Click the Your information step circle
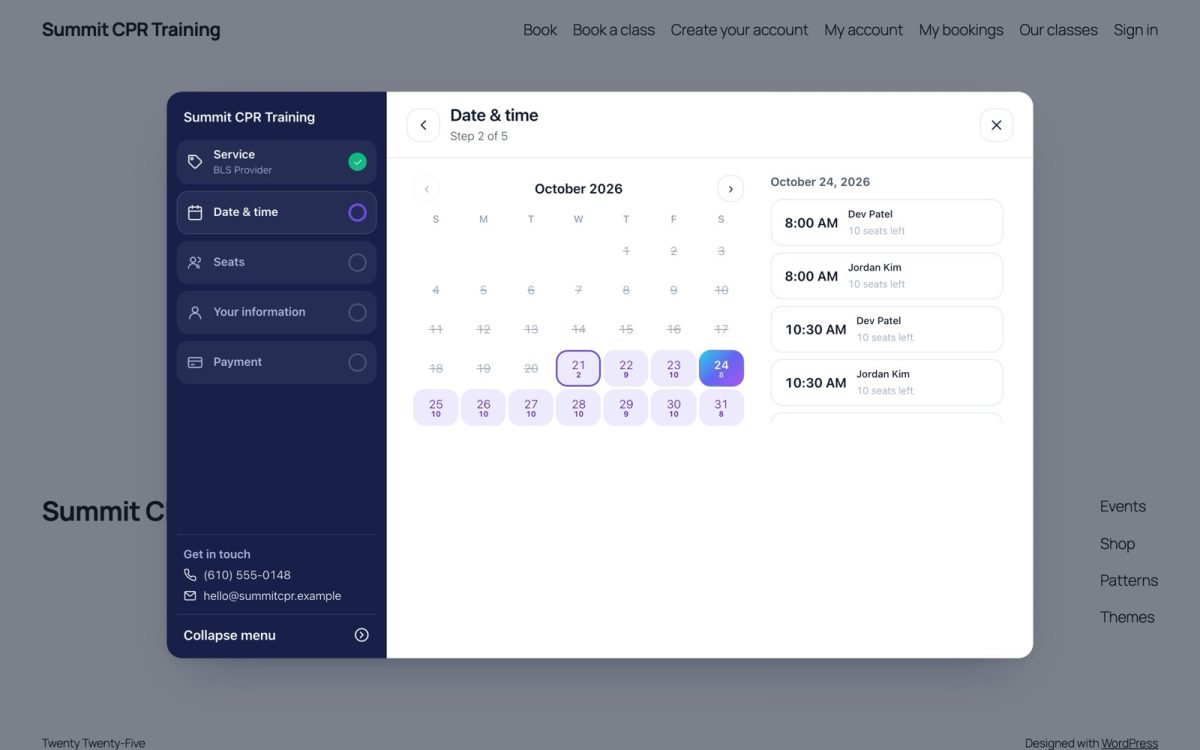The image size is (1200, 750). tap(357, 312)
